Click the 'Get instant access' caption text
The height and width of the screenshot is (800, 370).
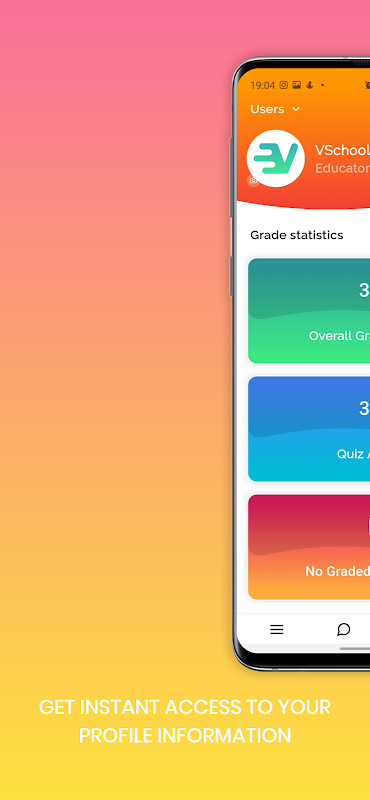point(185,721)
